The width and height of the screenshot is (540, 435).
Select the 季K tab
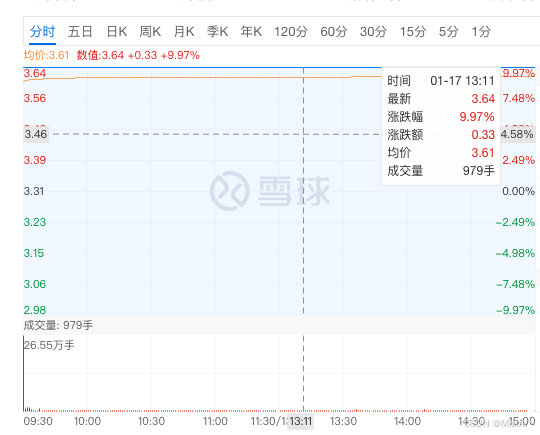pos(217,32)
